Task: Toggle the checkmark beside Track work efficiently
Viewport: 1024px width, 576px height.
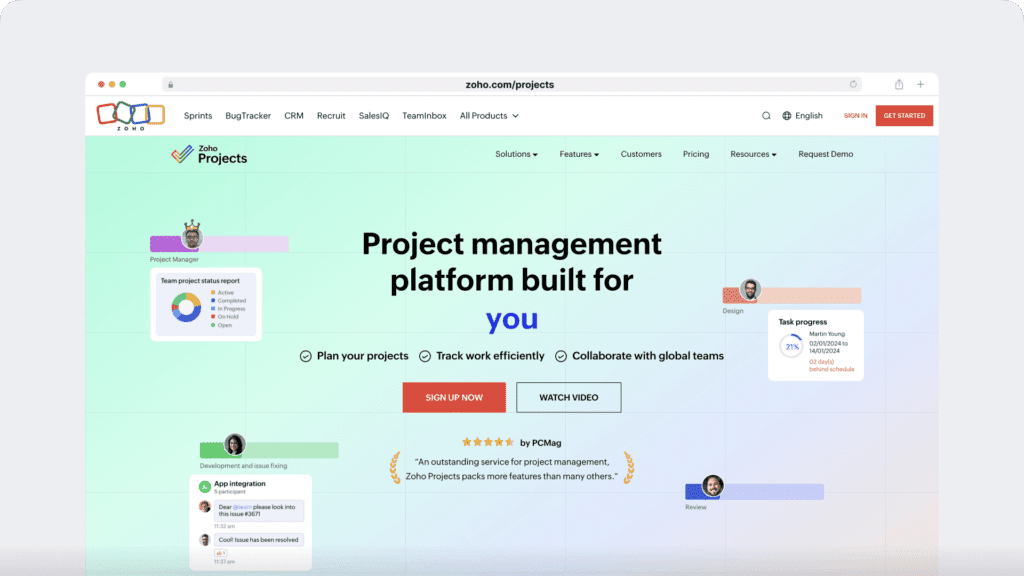Action: tap(427, 355)
